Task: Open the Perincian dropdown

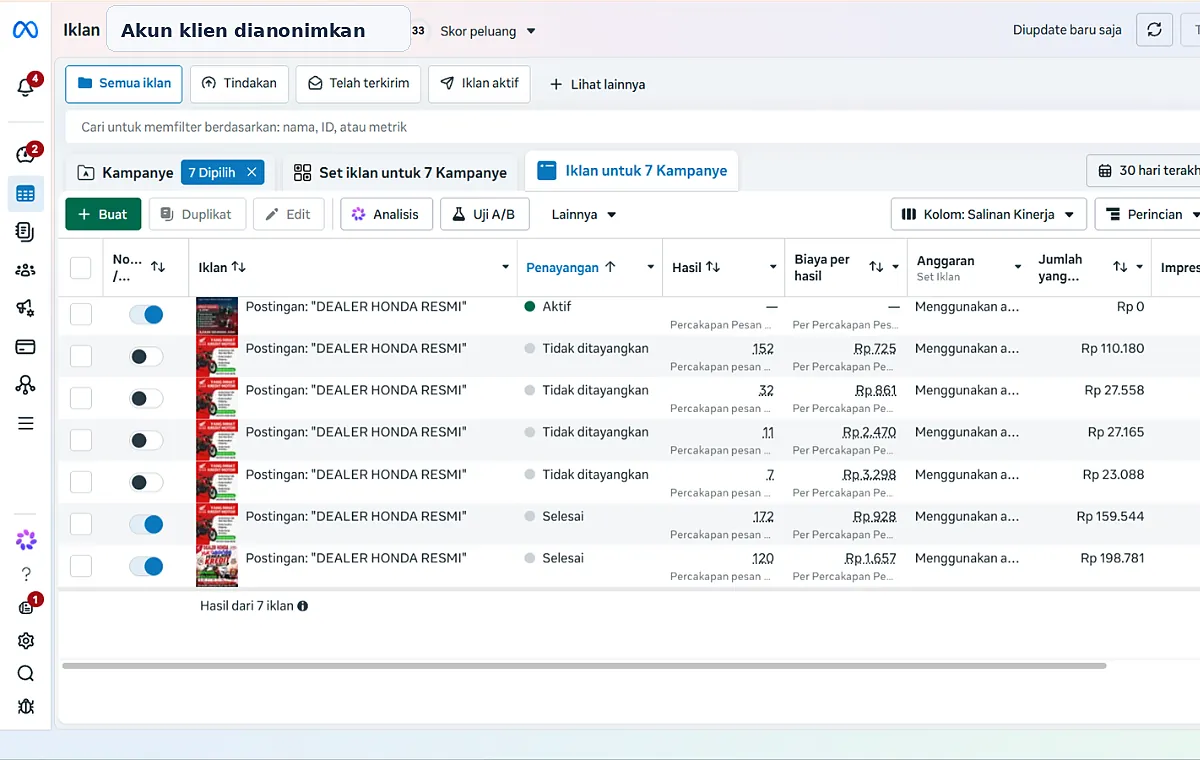Action: click(1150, 214)
